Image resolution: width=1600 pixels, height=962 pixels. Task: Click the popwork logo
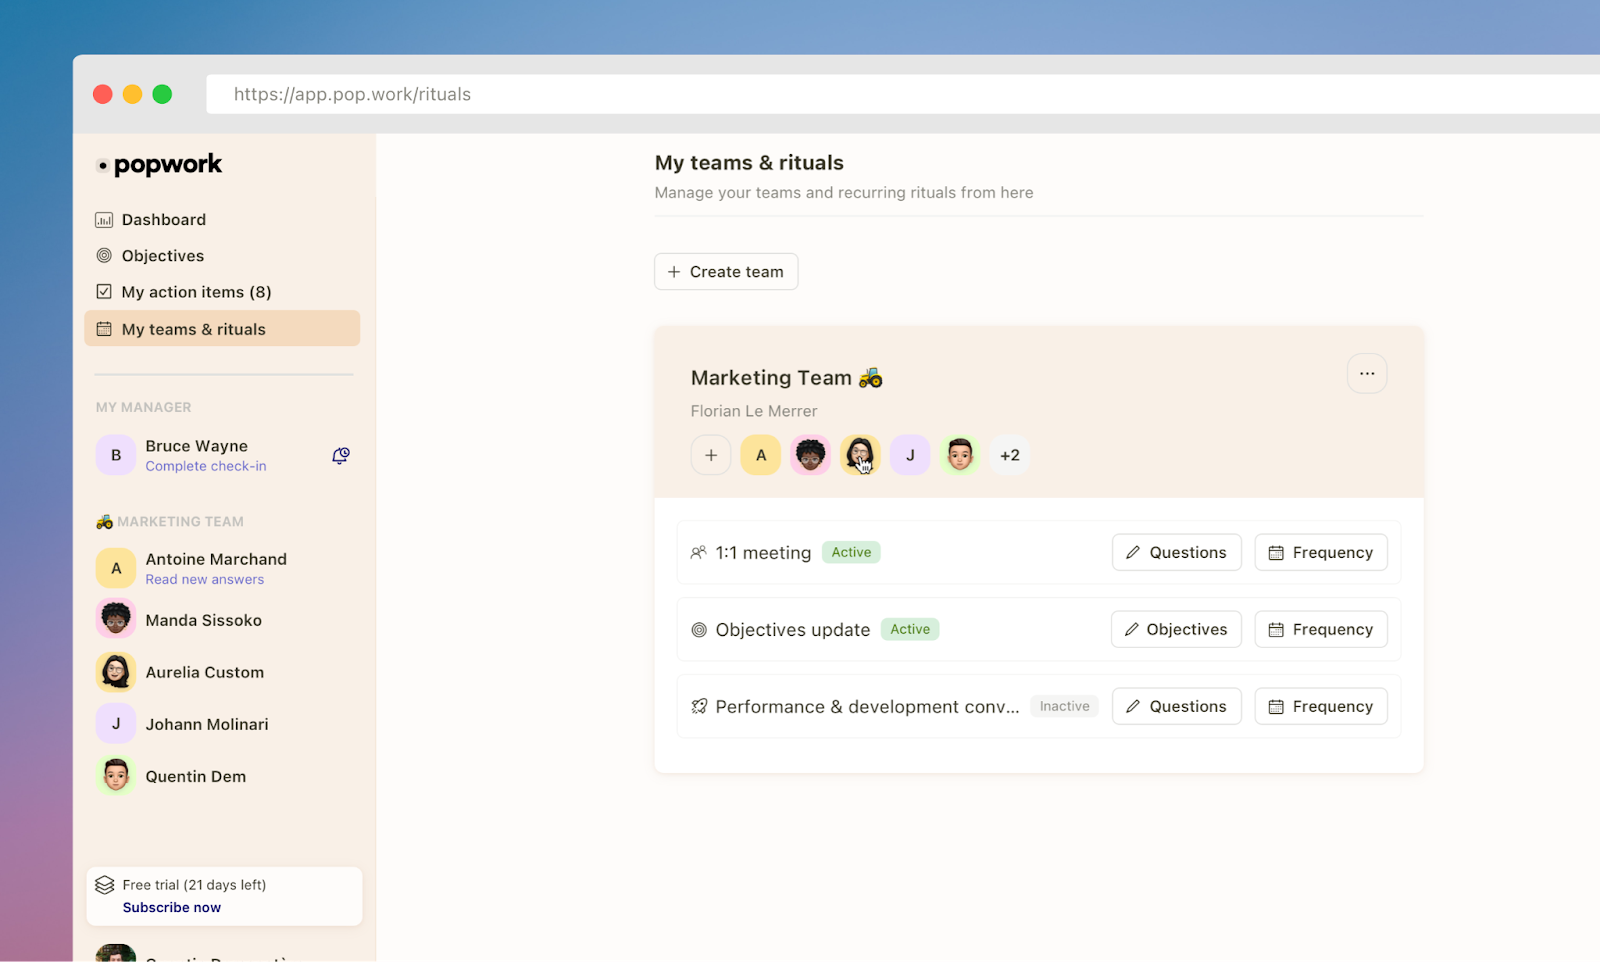pos(160,164)
